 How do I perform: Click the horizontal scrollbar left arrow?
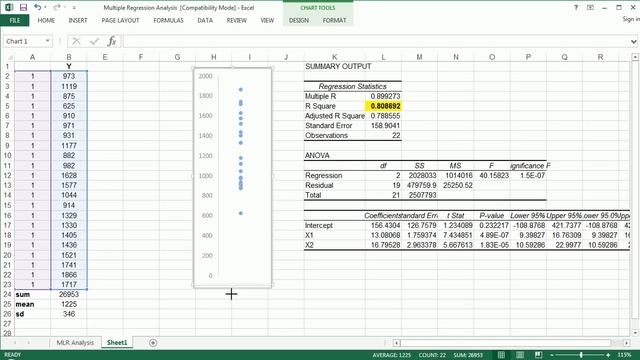pyautogui.click(x=396, y=343)
